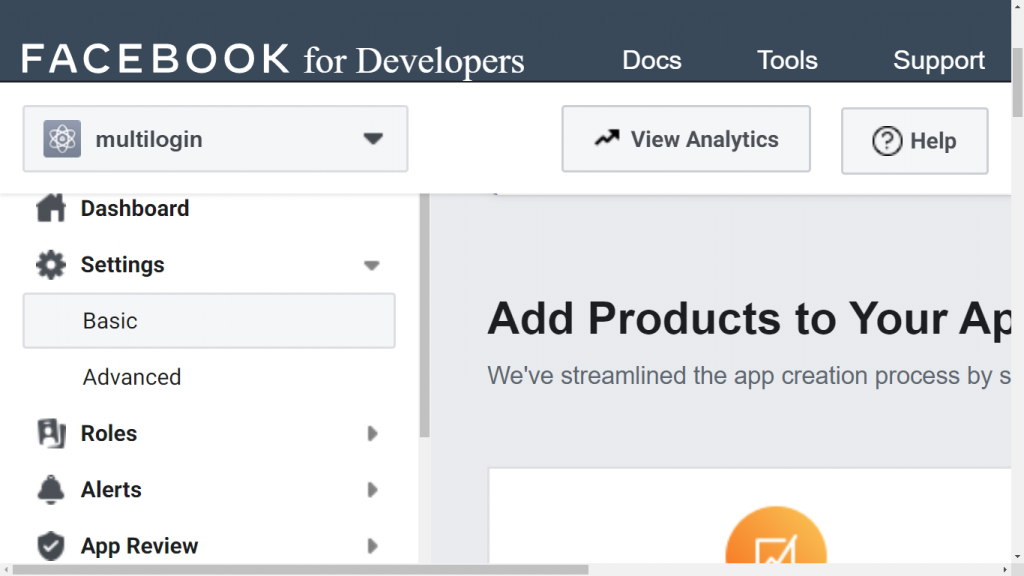Click the multilogin app atom icon
Screen dimensions: 1024x576
[x=62, y=138]
